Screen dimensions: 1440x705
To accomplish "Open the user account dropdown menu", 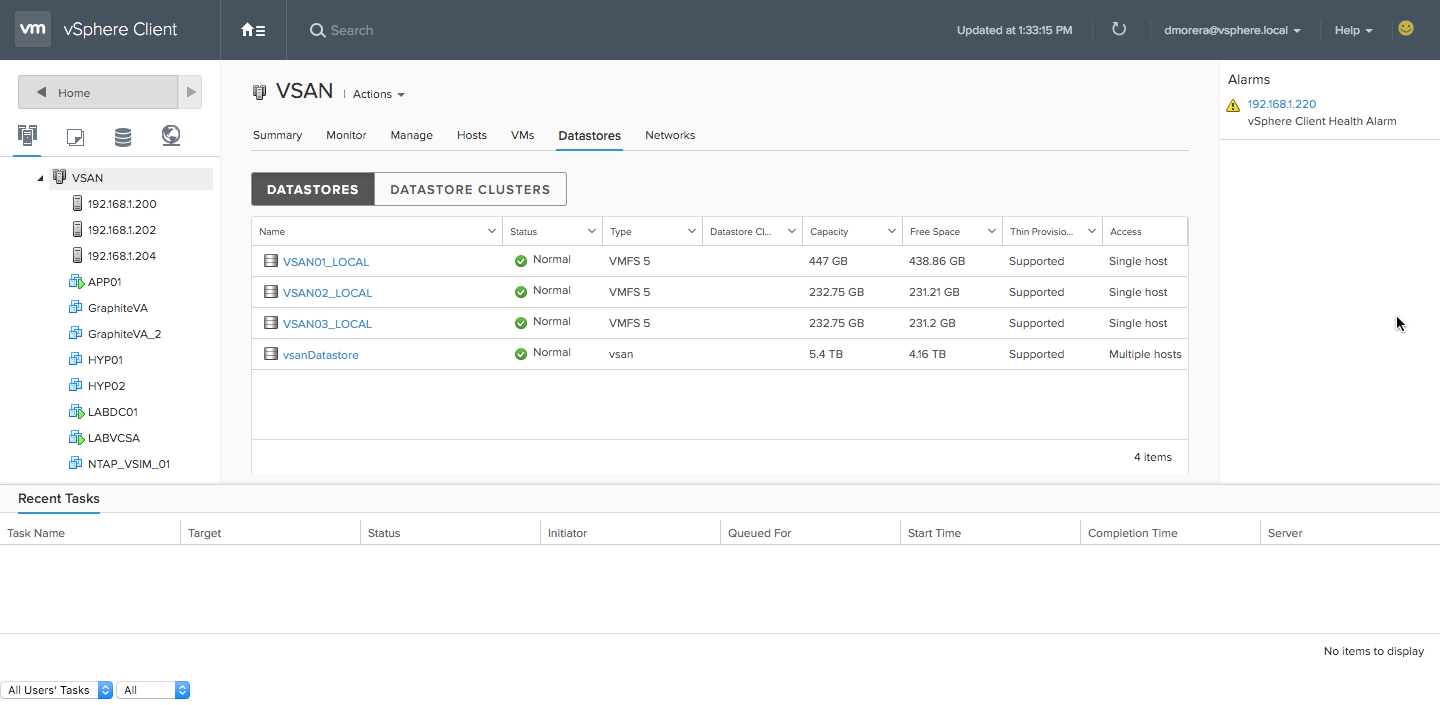I will click(1232, 30).
